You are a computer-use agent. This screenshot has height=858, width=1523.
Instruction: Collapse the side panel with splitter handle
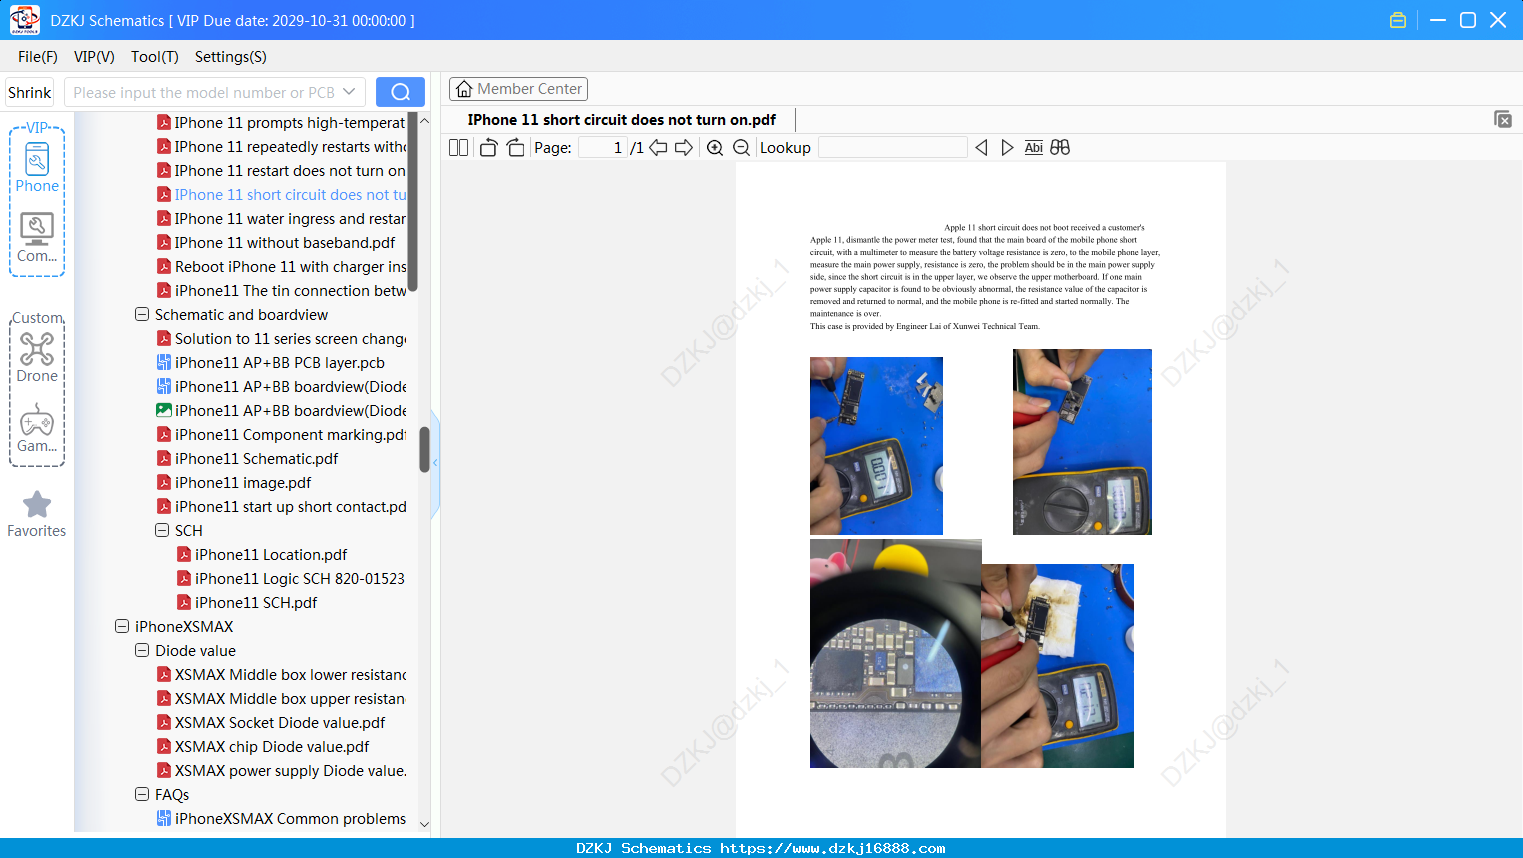(435, 462)
